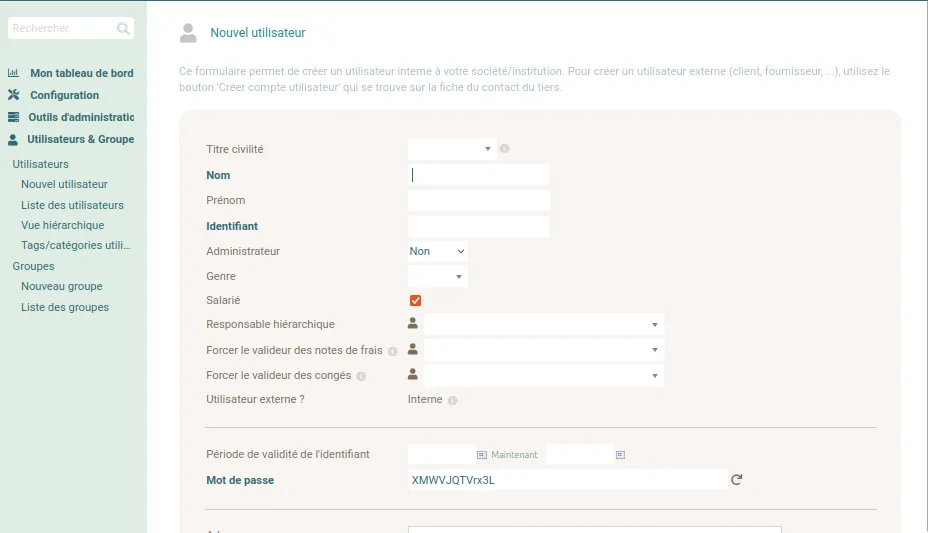Click the search magnifier icon
The height and width of the screenshot is (533, 928).
coord(123,28)
